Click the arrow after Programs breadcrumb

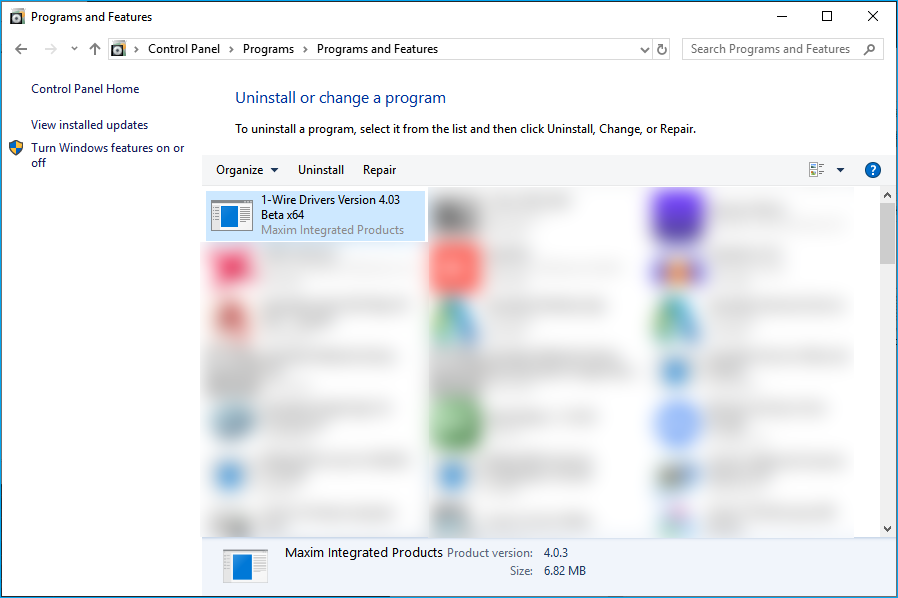click(305, 50)
